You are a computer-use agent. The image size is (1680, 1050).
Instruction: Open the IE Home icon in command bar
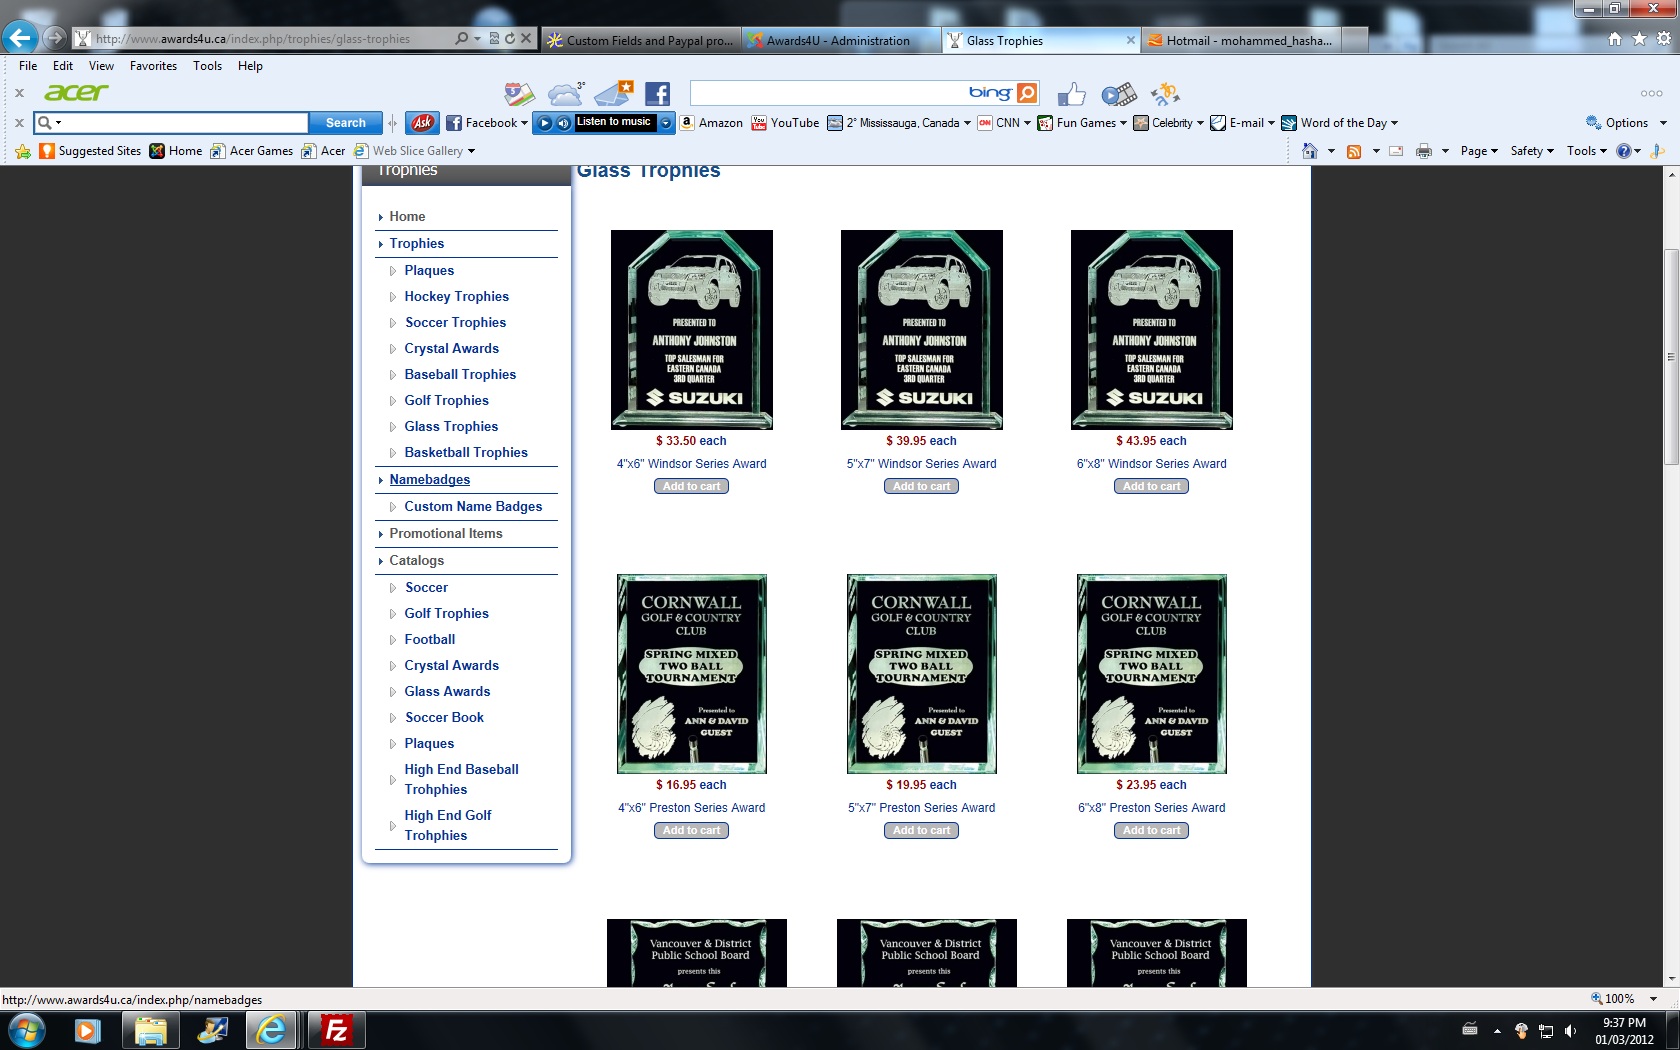point(1310,151)
